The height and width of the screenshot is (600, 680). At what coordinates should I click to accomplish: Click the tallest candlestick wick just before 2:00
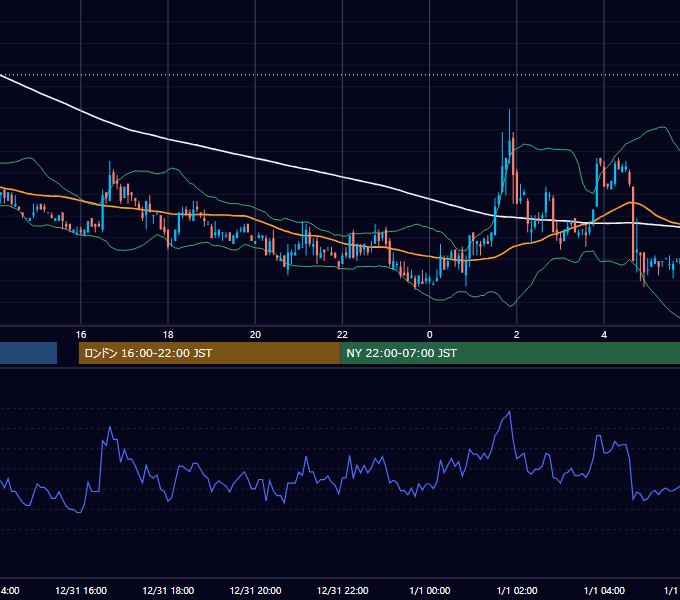[x=510, y=134]
